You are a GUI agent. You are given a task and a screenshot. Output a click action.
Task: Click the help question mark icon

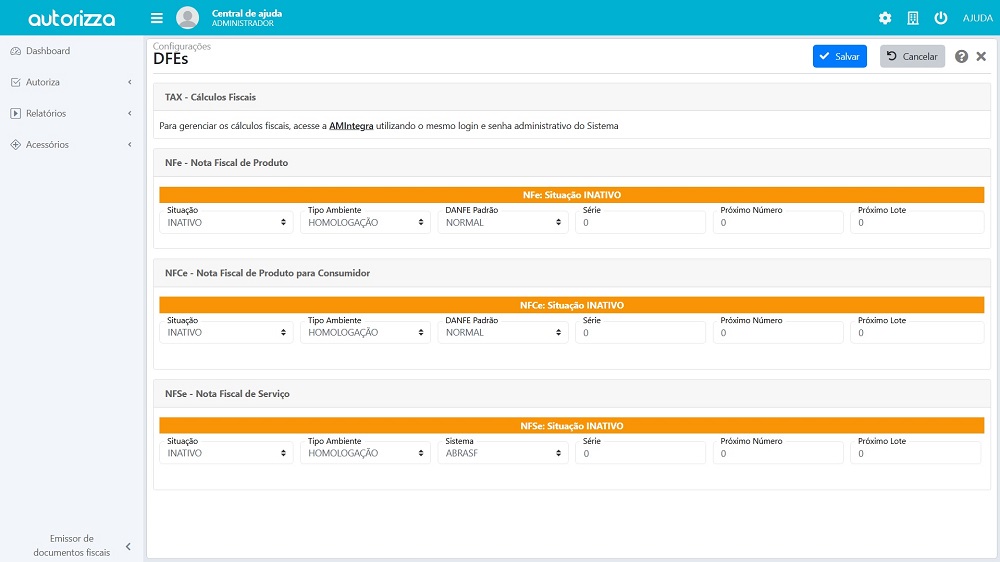(962, 57)
